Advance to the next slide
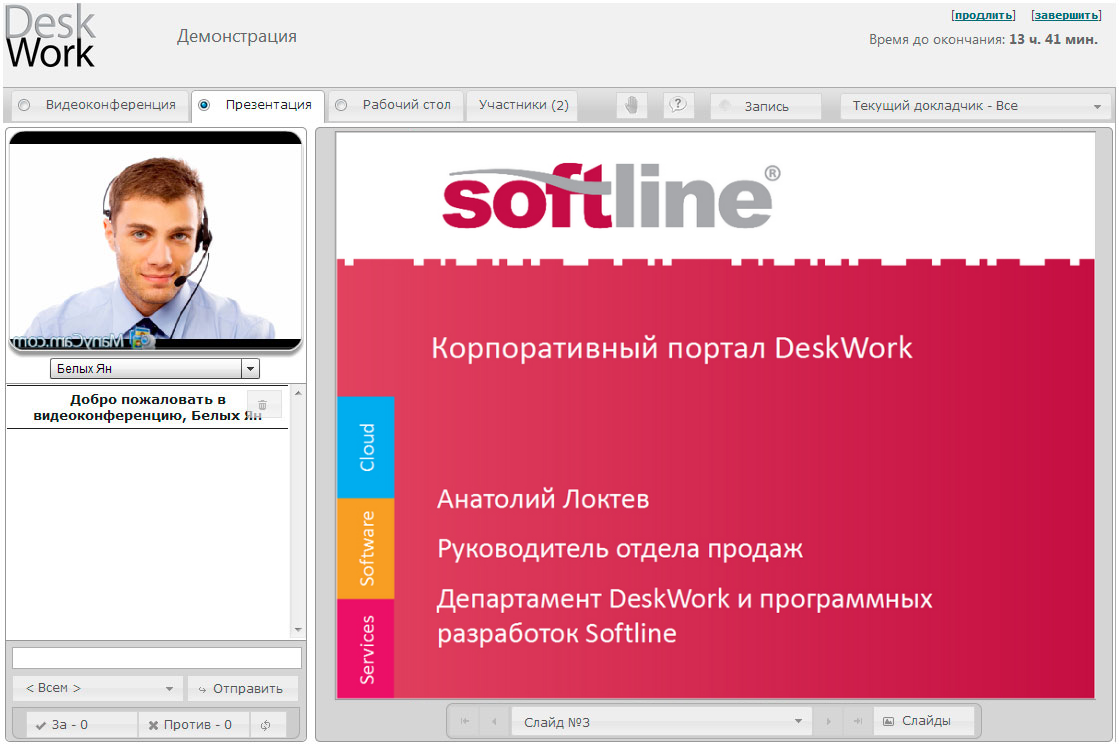This screenshot has height=745, width=1119. pyautogui.click(x=828, y=721)
